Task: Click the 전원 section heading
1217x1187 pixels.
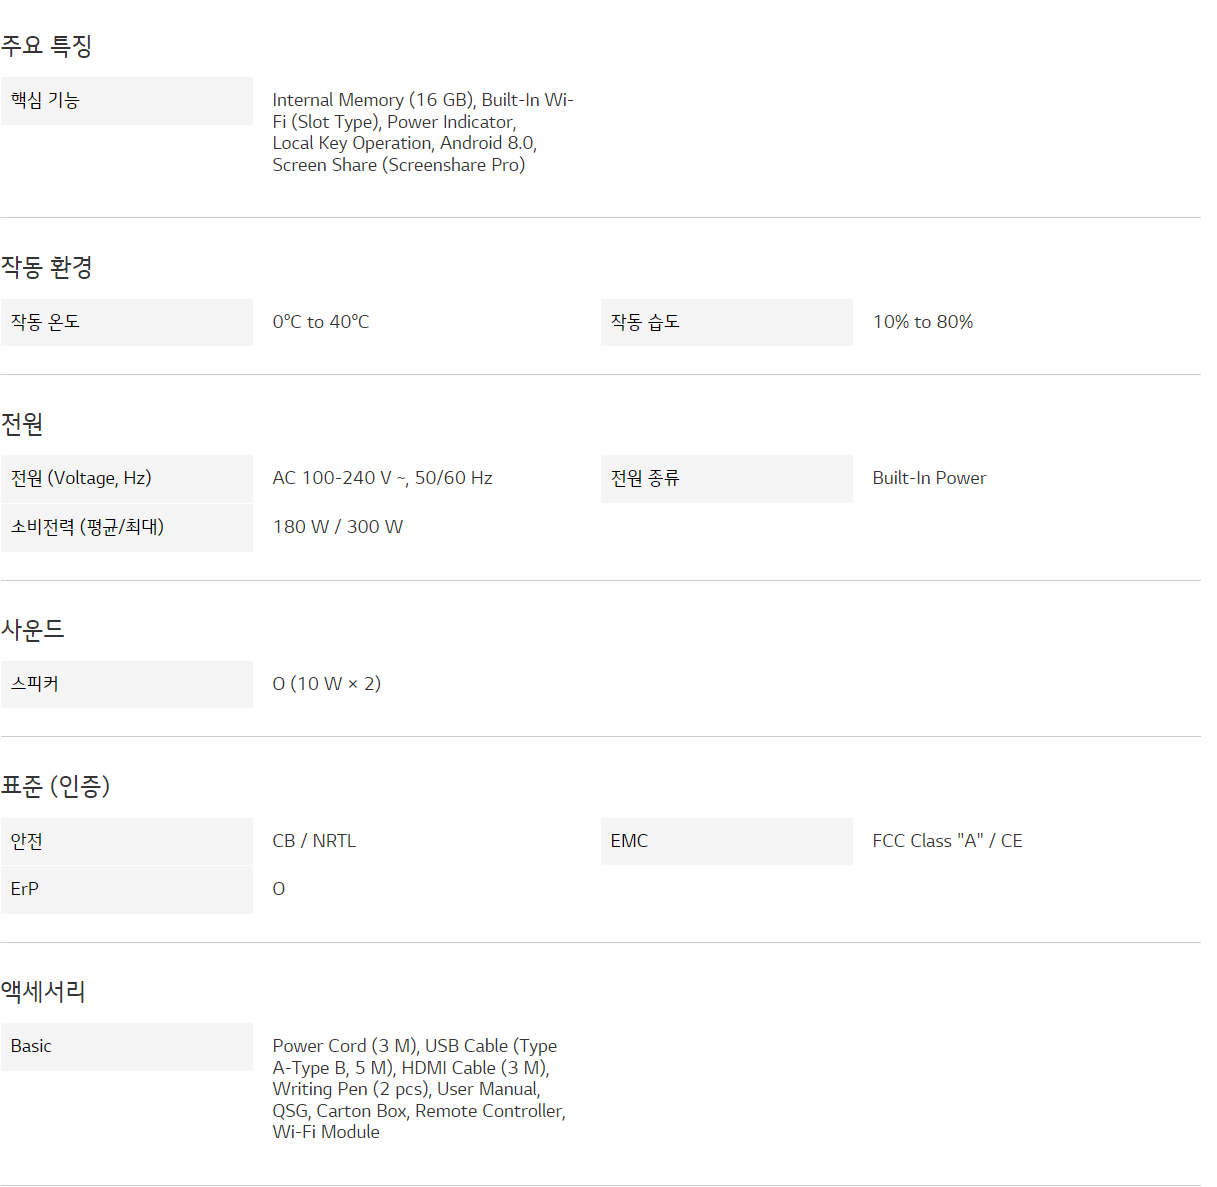Action: (x=22, y=424)
